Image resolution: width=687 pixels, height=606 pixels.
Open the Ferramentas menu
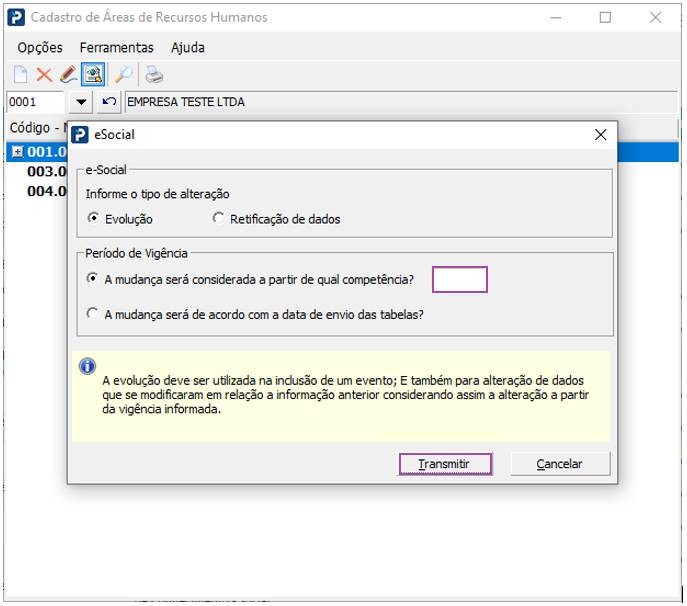[117, 47]
